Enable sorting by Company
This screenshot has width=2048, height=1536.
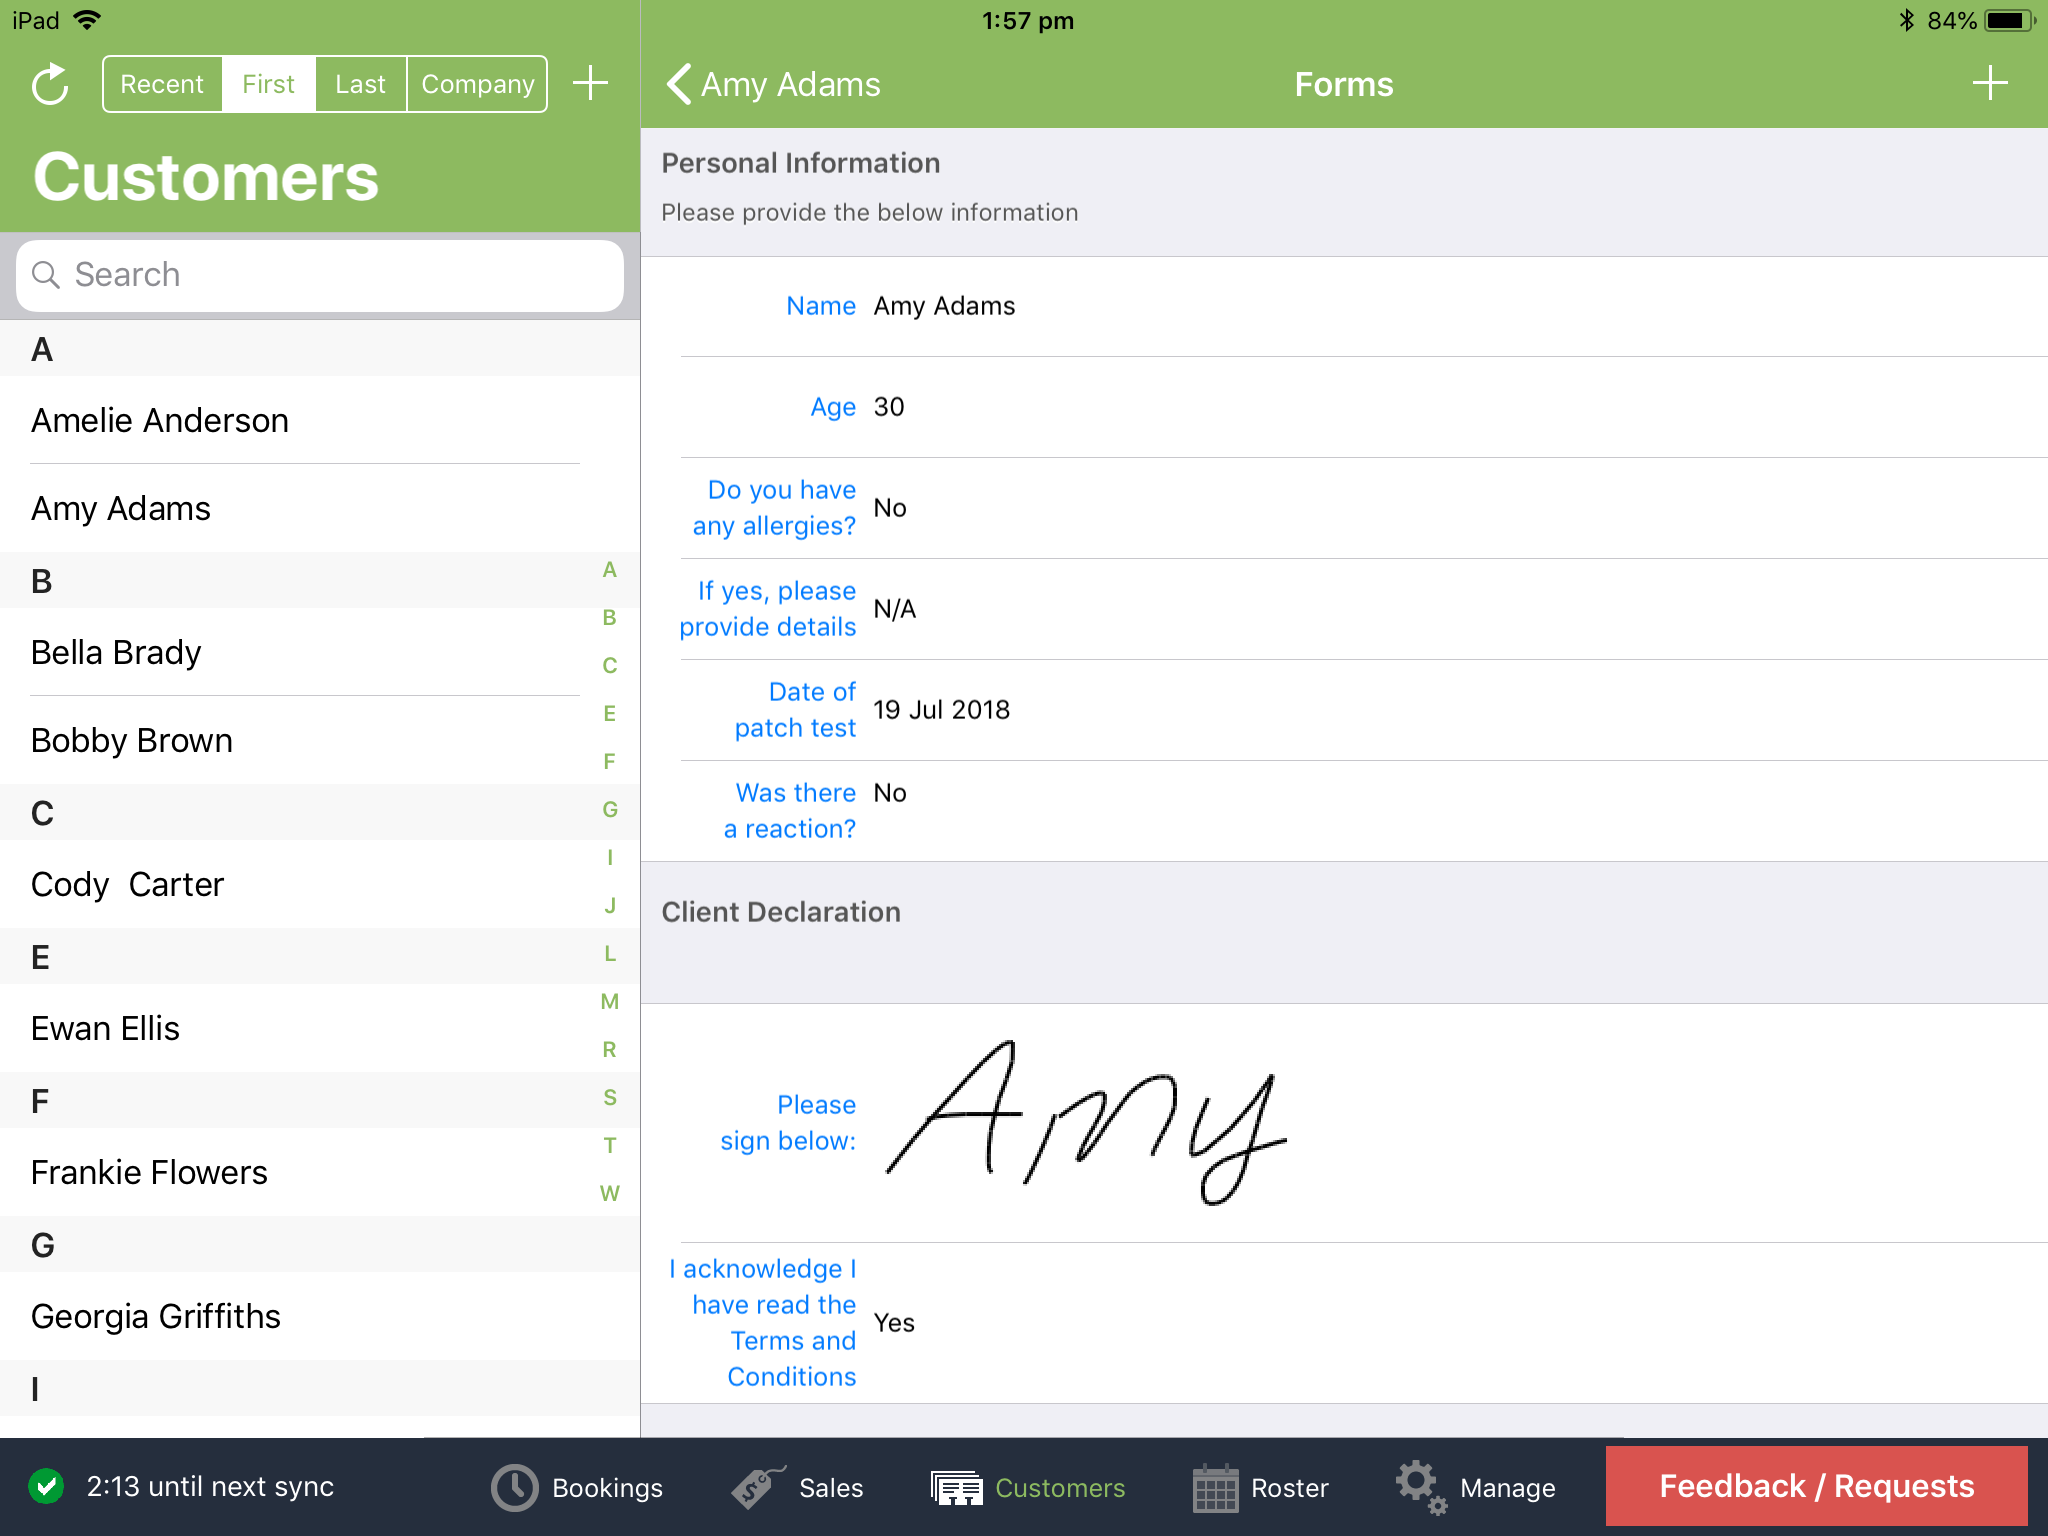pyautogui.click(x=477, y=84)
